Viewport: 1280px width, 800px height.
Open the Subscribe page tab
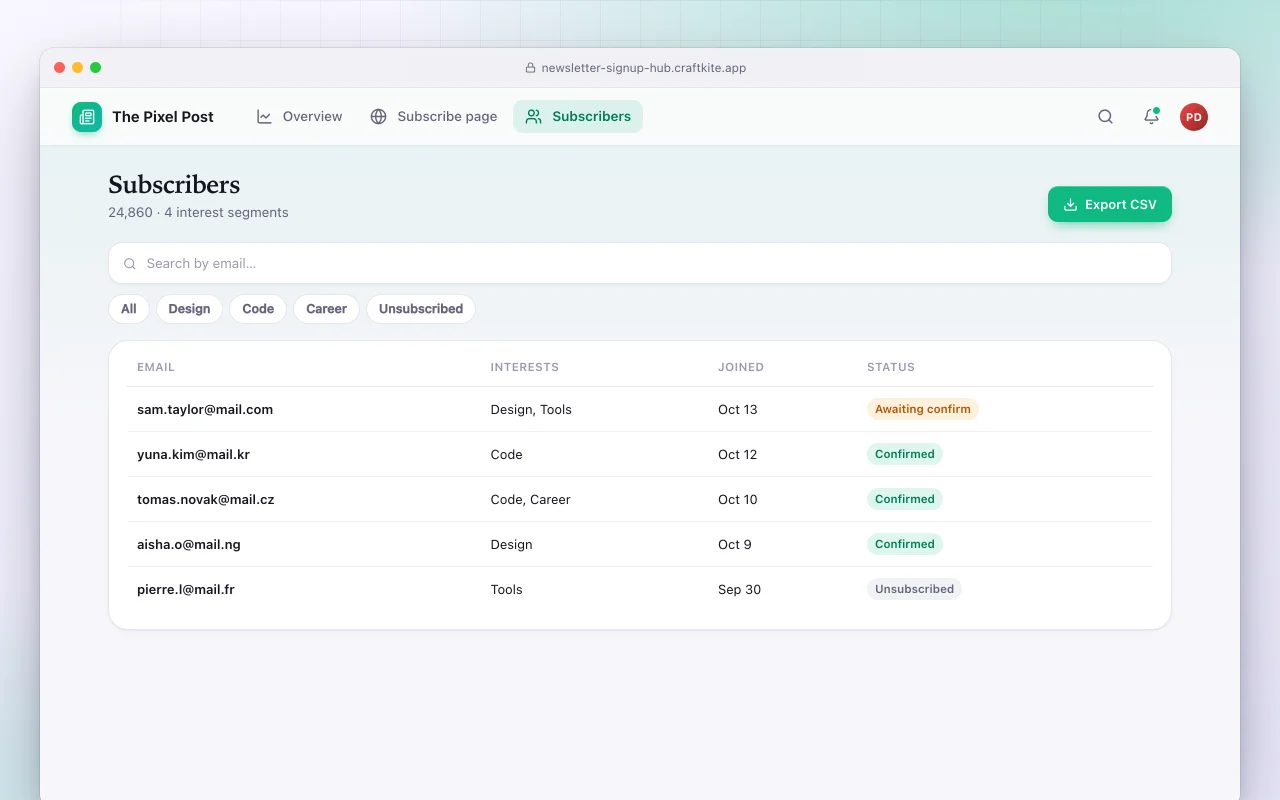[434, 117]
